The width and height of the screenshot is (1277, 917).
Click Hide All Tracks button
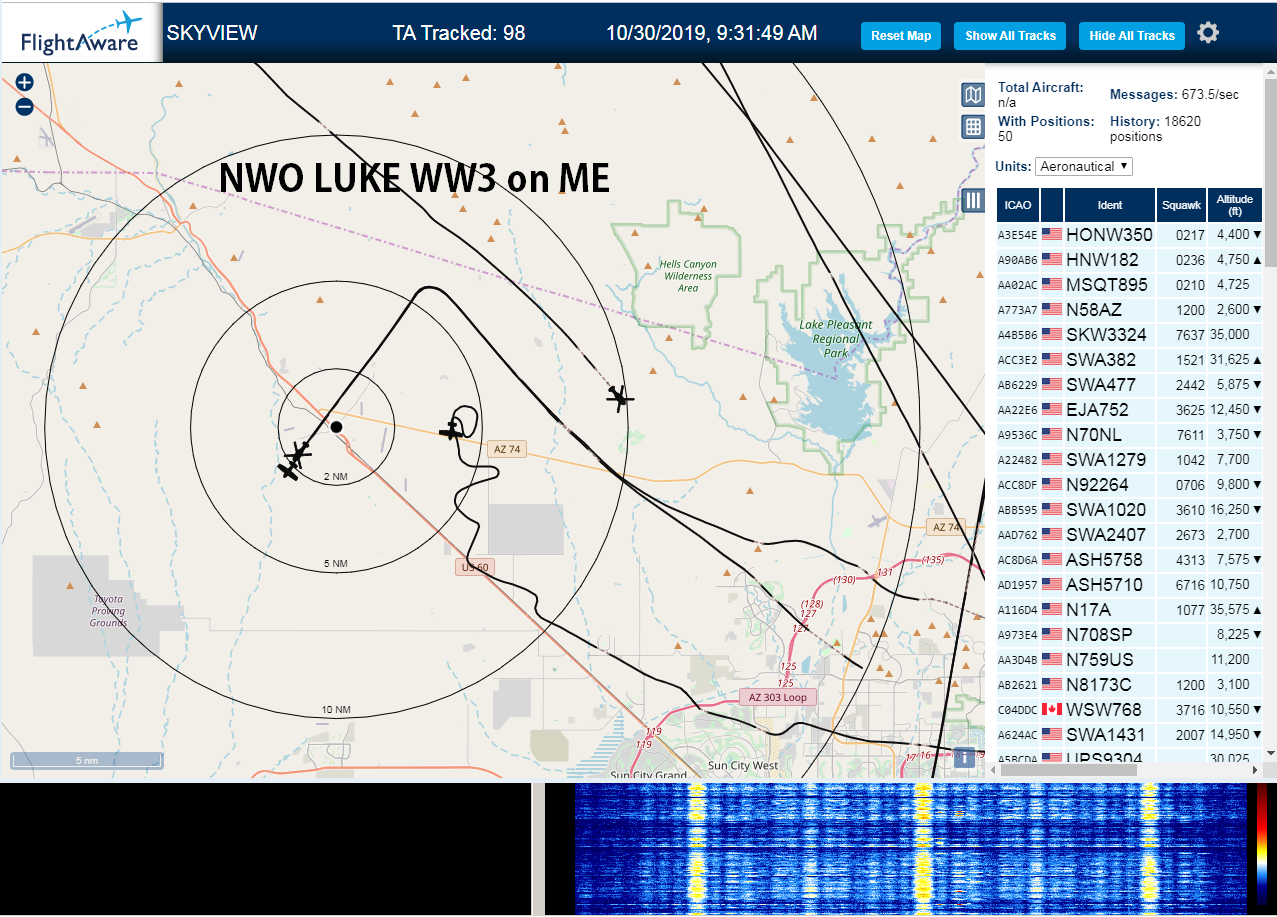pos(1132,36)
